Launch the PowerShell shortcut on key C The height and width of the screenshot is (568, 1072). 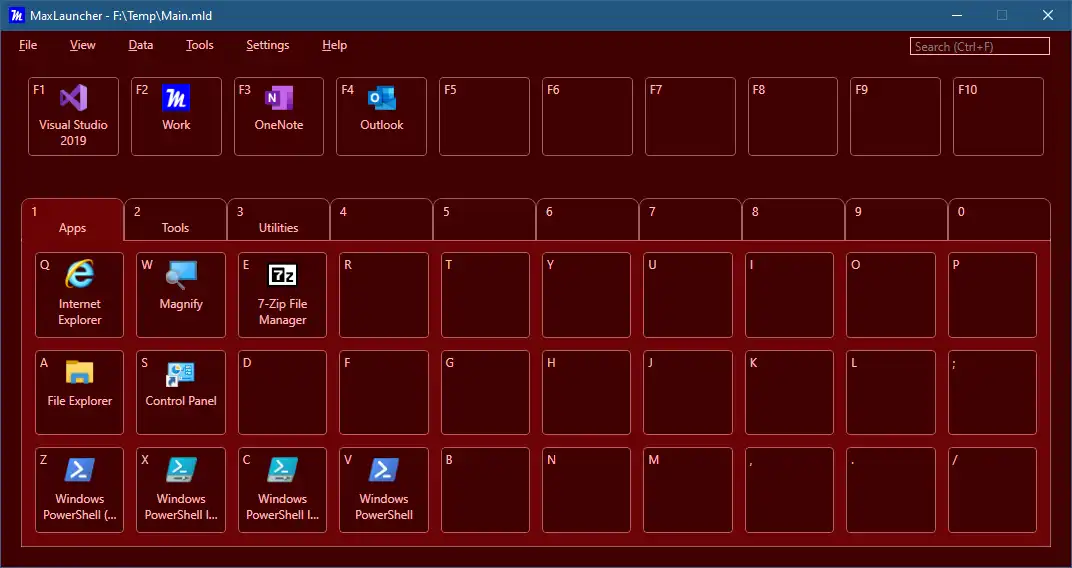click(282, 490)
